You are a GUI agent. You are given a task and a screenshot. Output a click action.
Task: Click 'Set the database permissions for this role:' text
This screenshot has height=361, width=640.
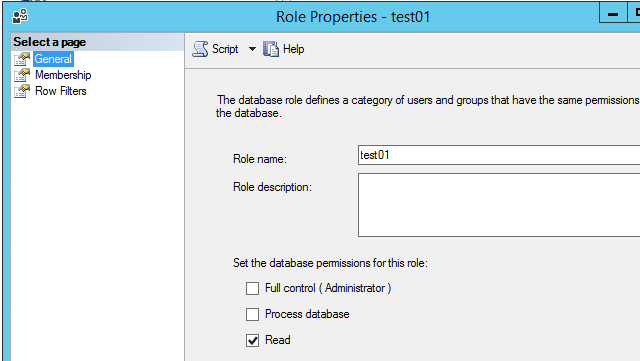pyautogui.click(x=330, y=263)
